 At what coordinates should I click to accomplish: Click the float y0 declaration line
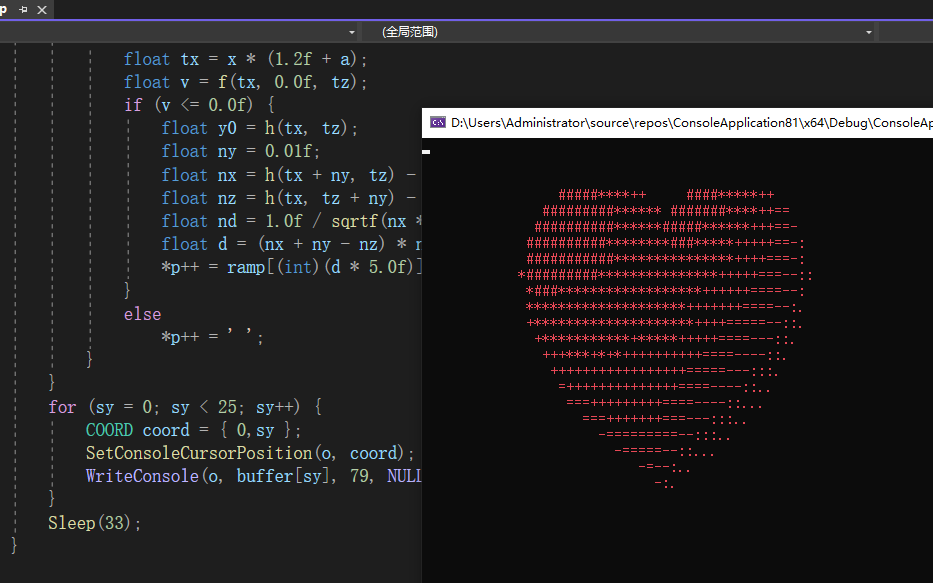[x=259, y=128]
